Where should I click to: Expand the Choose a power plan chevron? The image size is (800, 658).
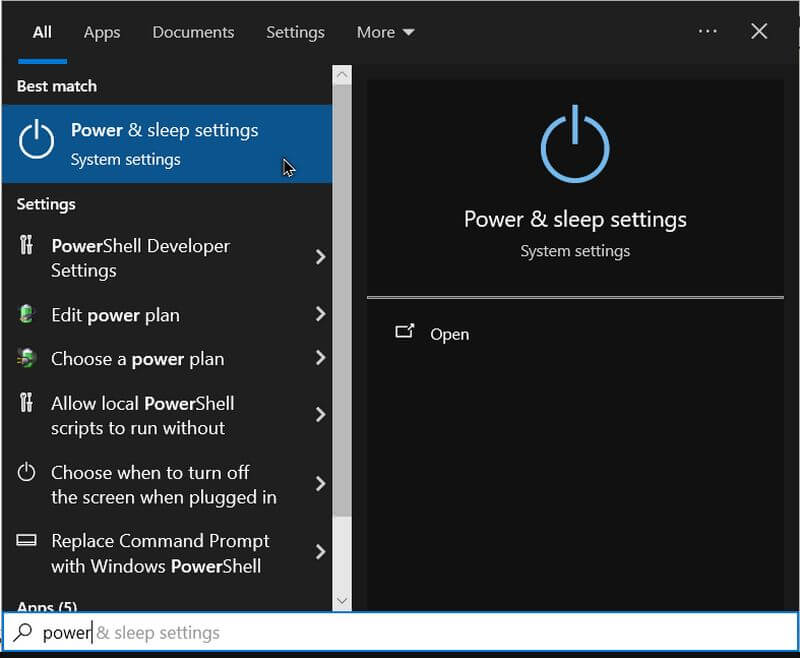tap(320, 358)
